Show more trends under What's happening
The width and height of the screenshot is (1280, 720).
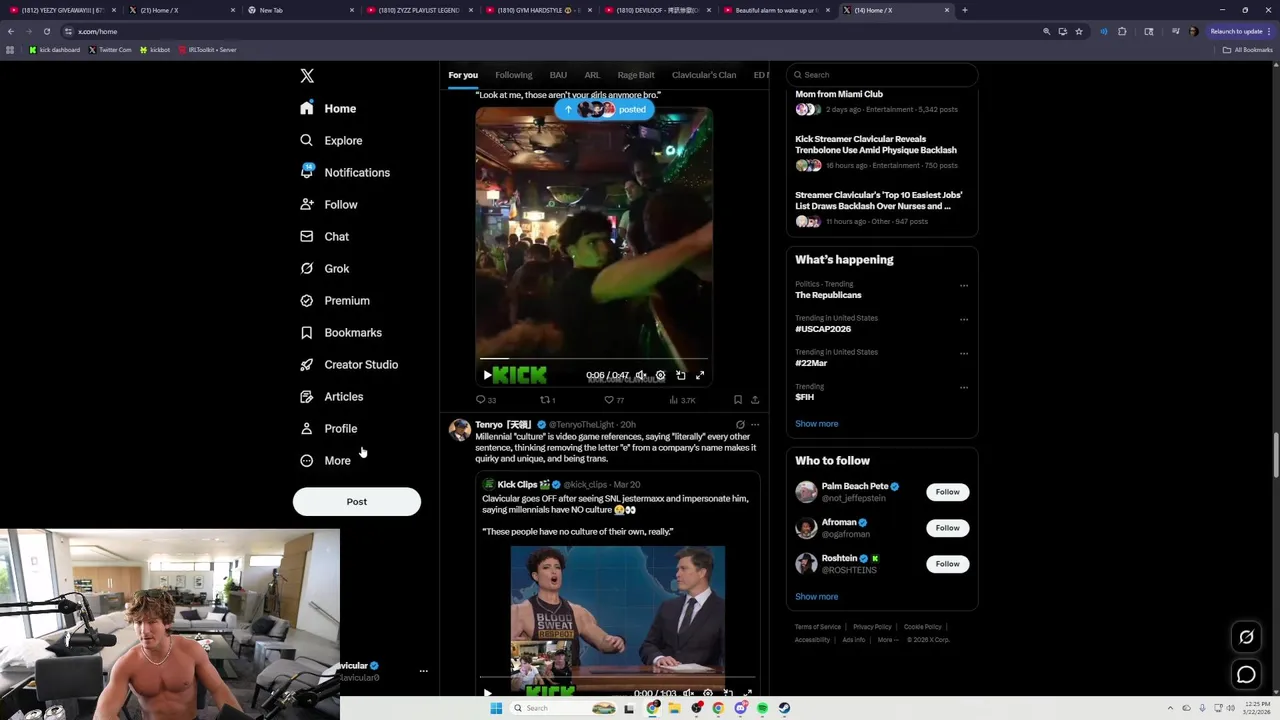(817, 424)
